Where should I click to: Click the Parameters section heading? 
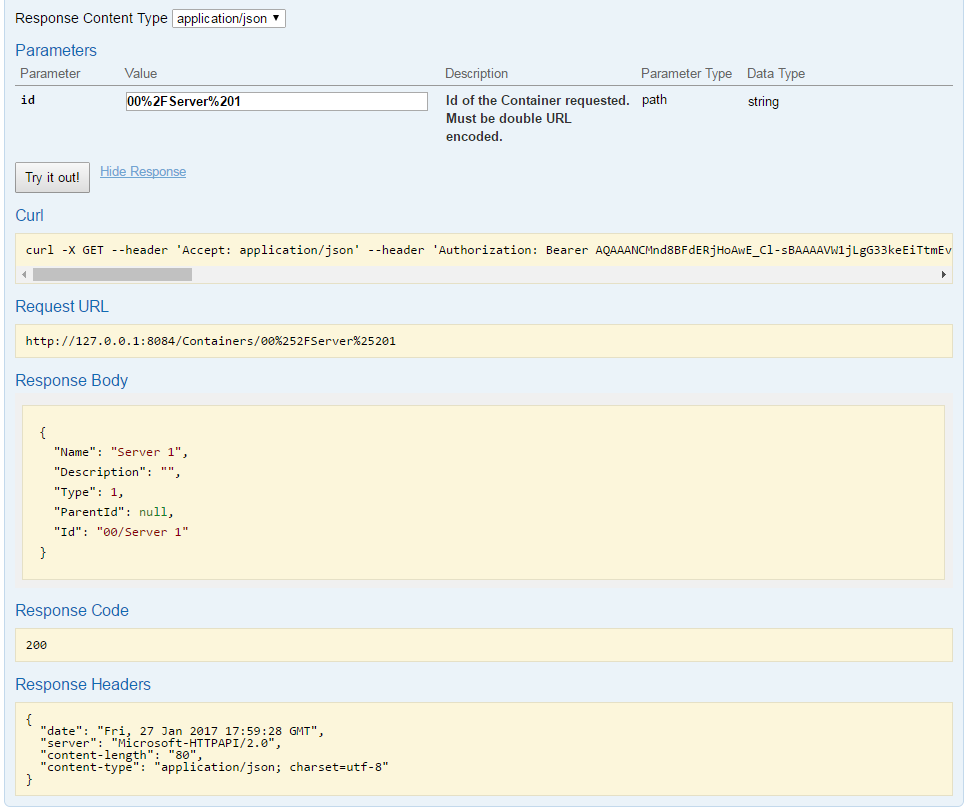(56, 50)
